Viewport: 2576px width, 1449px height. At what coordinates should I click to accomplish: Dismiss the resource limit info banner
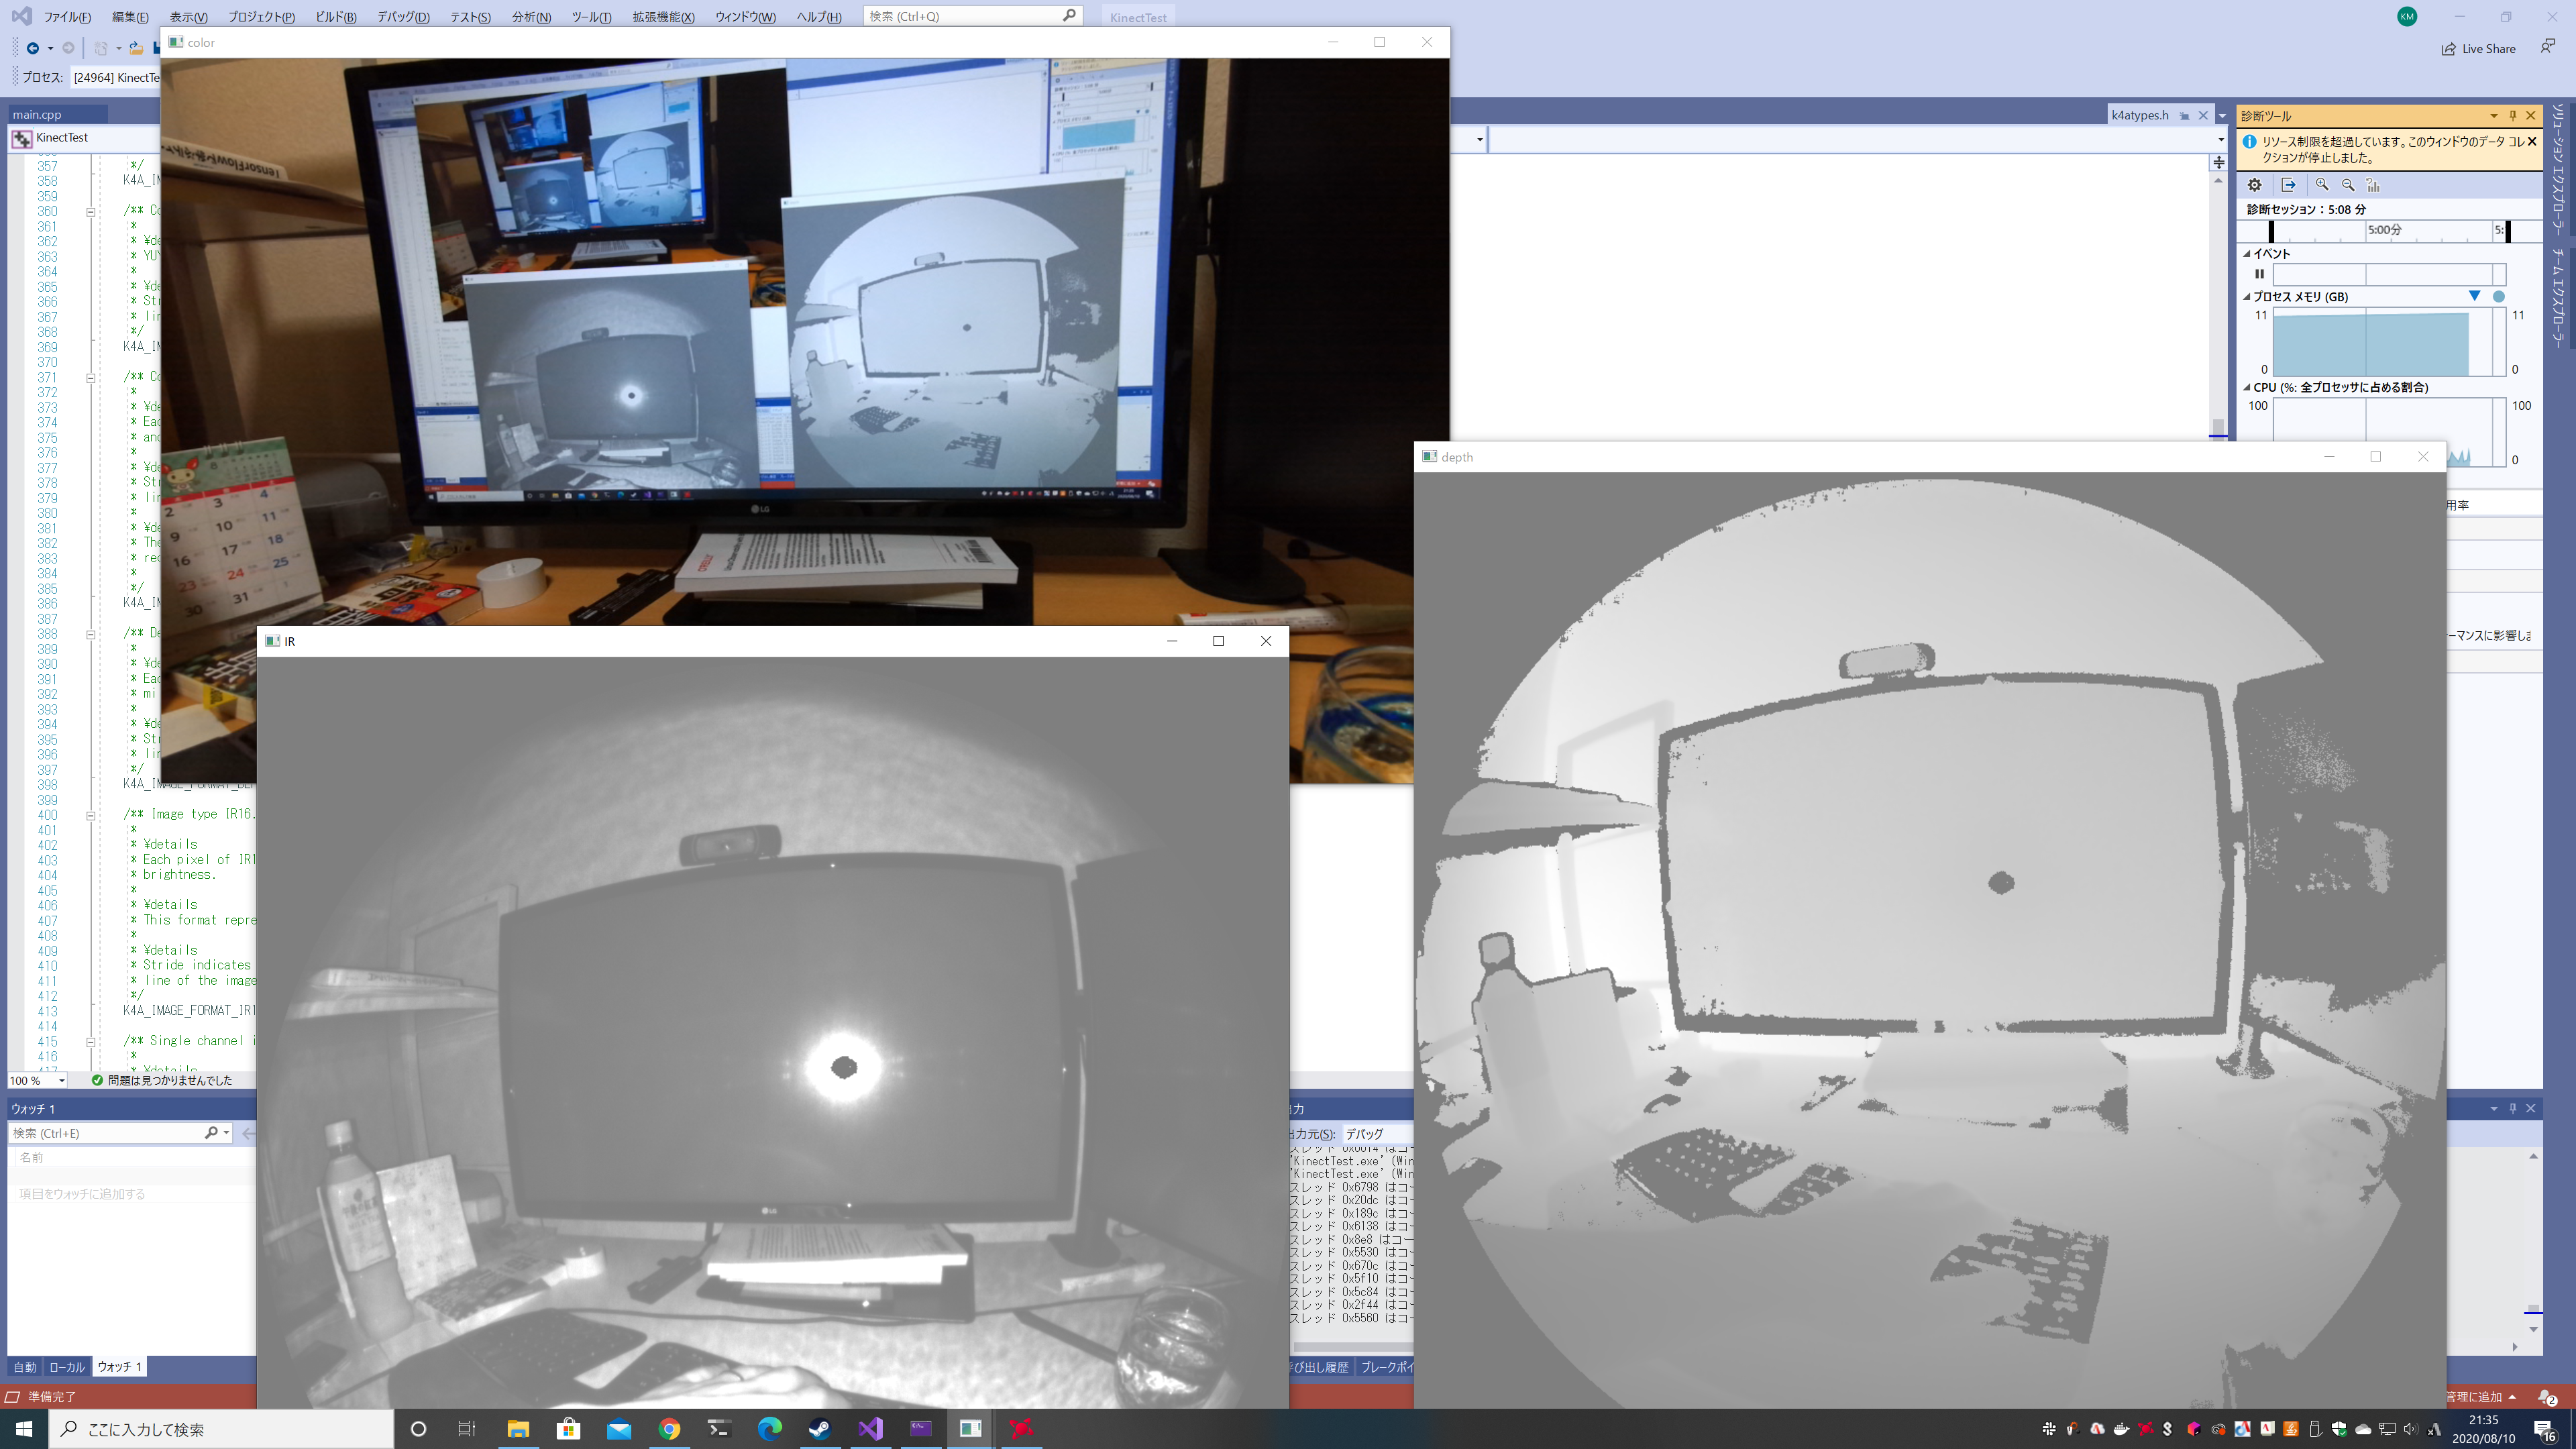pos(2532,142)
